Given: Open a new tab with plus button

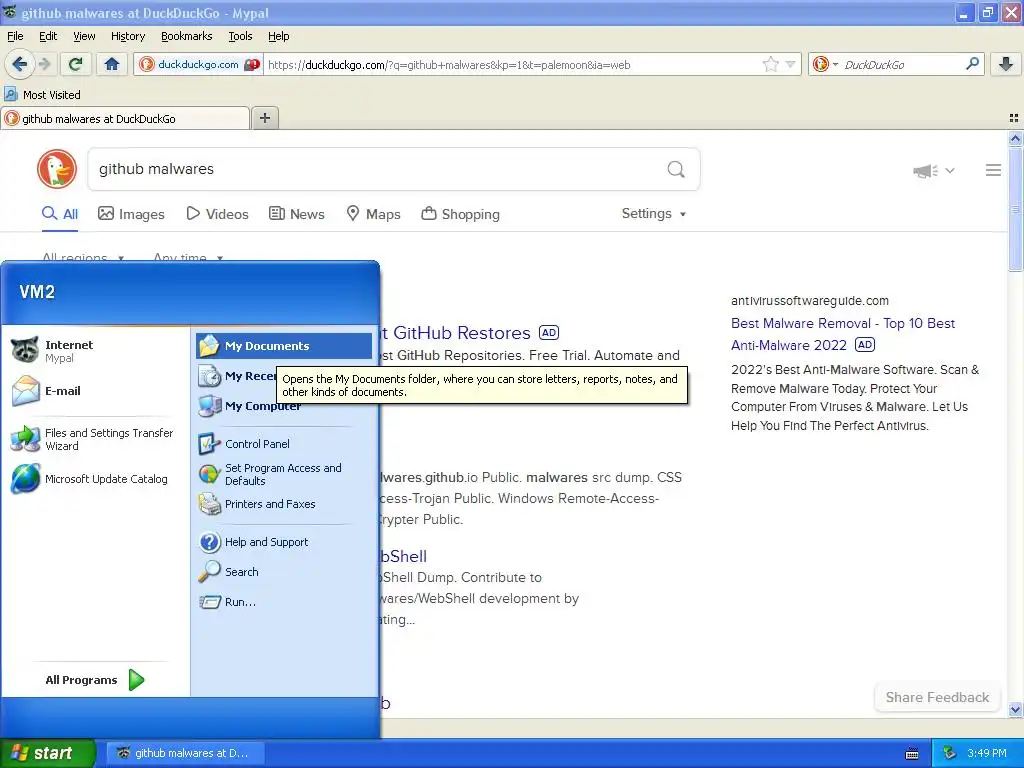Looking at the screenshot, I should pos(264,118).
